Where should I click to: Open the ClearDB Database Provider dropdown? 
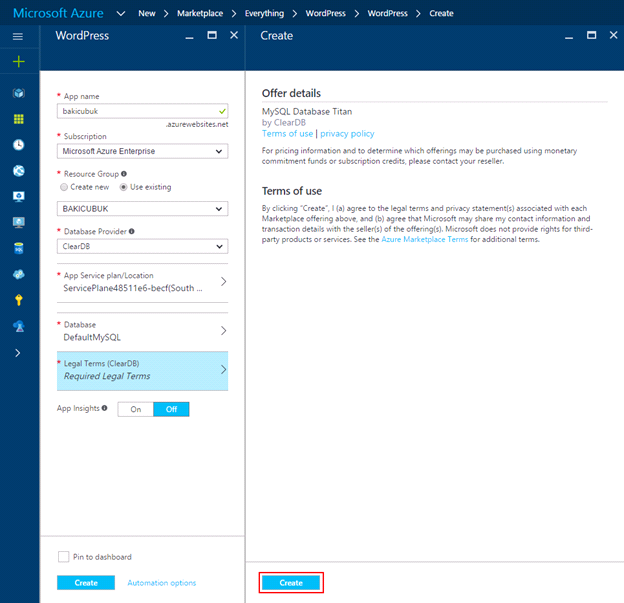pyautogui.click(x=142, y=246)
